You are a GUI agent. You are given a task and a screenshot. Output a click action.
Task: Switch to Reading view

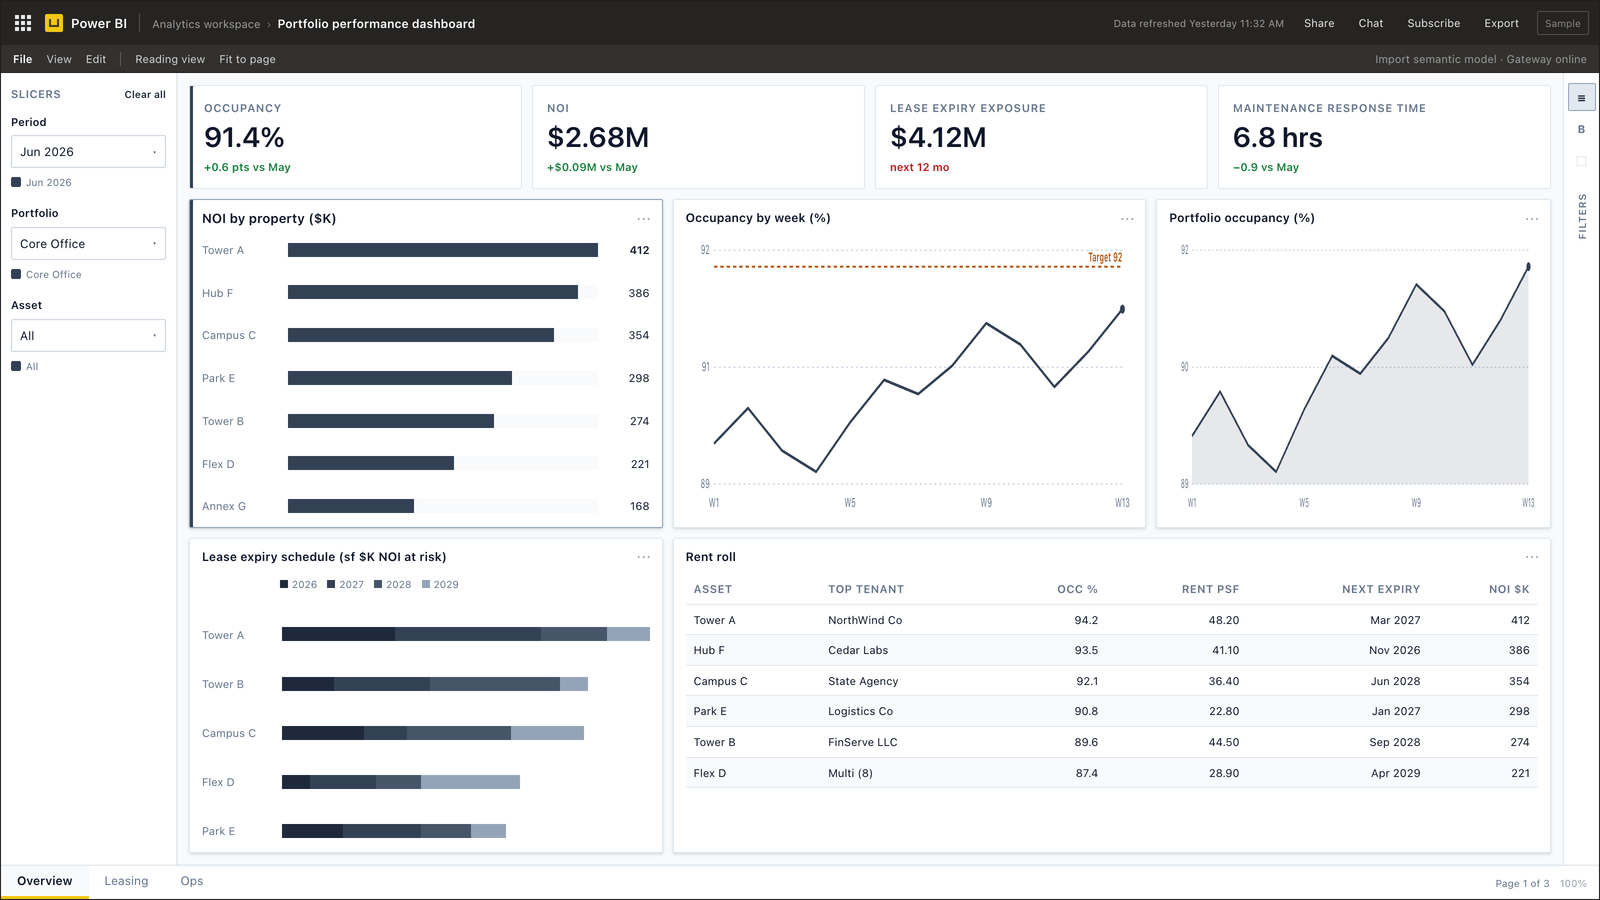point(170,59)
